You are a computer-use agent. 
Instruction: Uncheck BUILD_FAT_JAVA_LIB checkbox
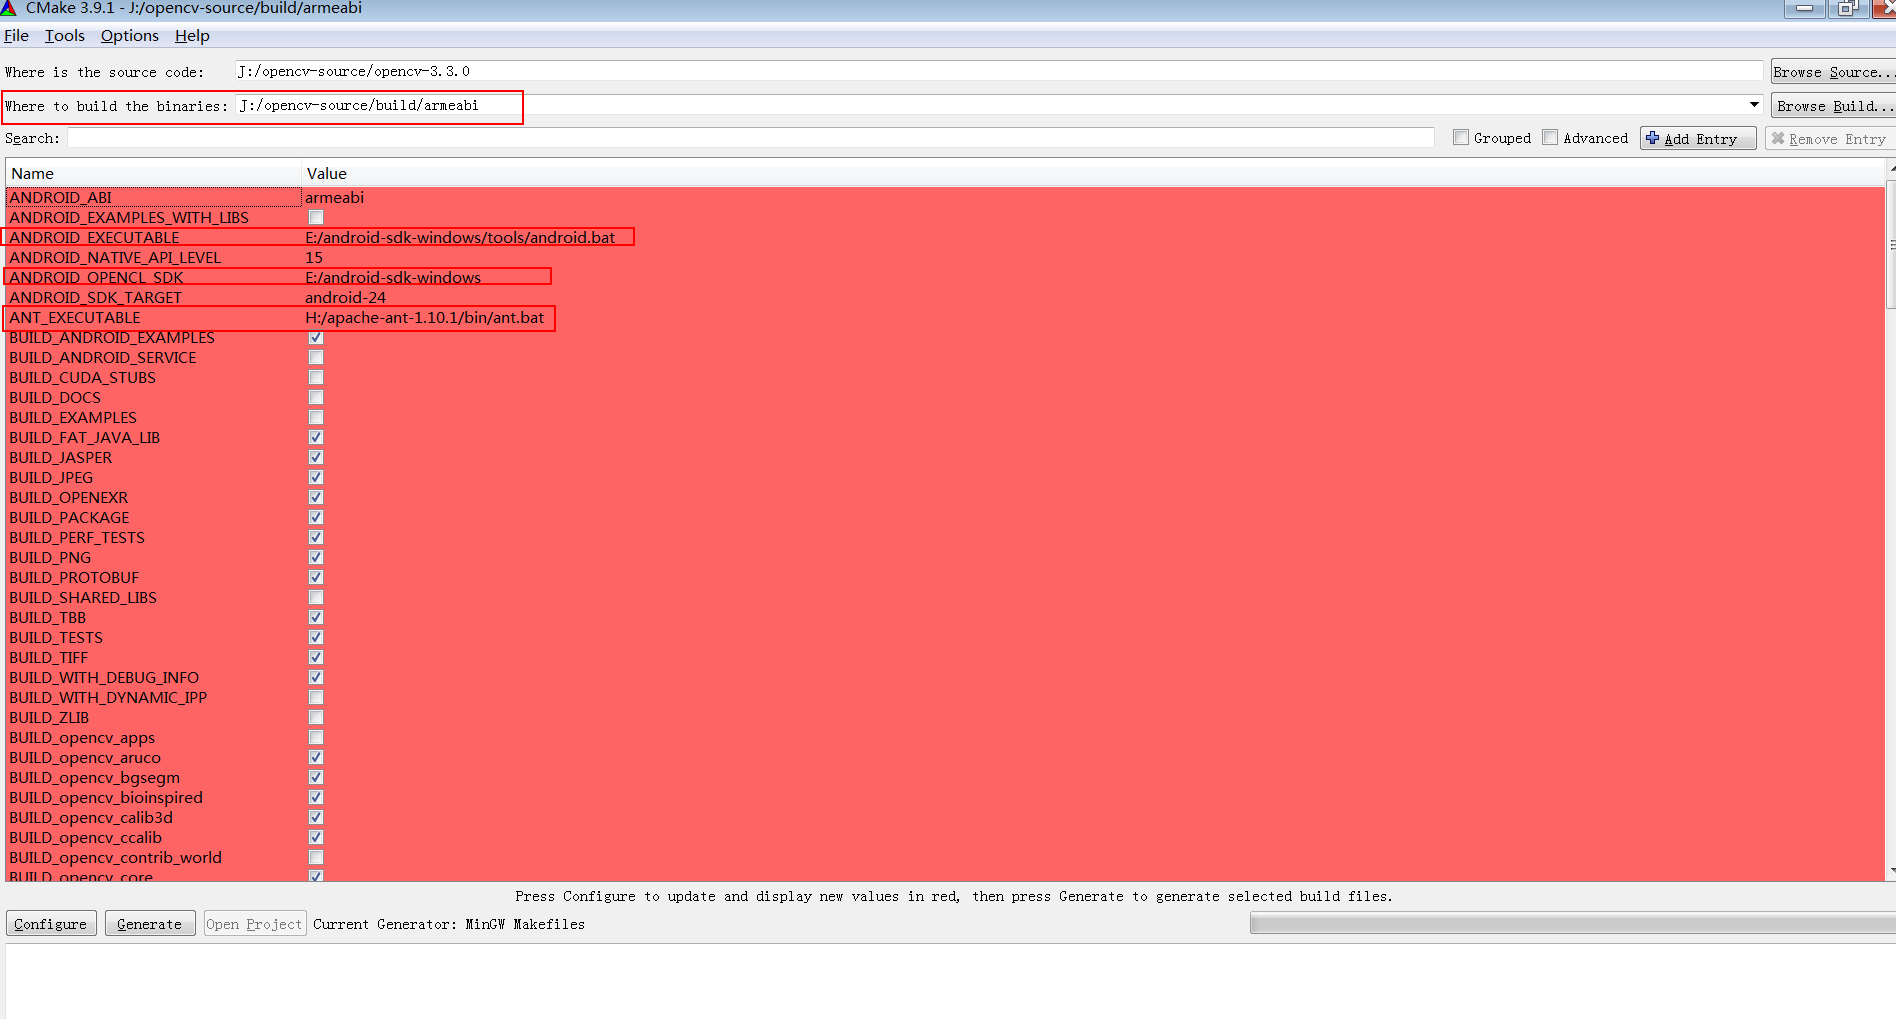tap(316, 438)
